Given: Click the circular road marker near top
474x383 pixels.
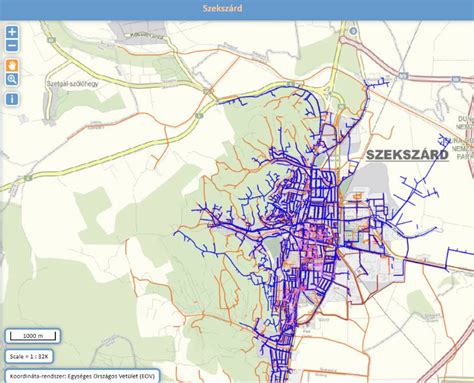Looking at the screenshot, I should (353, 31).
